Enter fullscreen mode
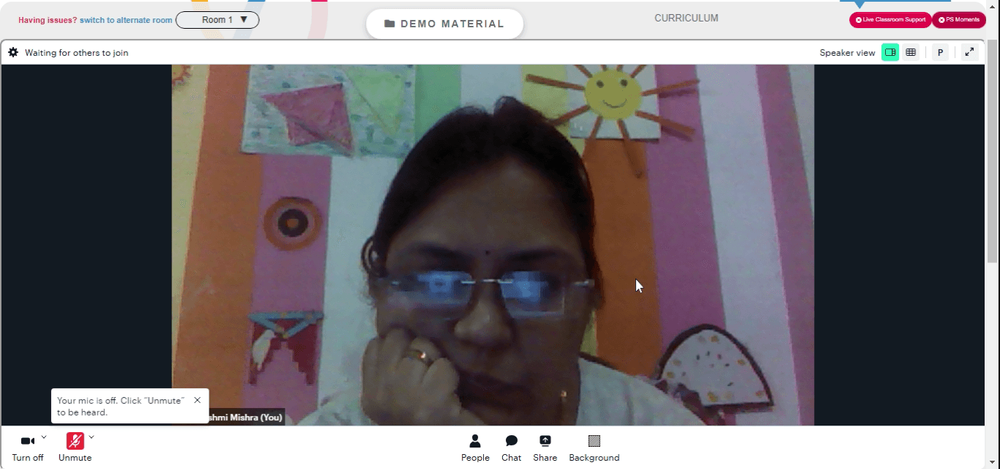 click(969, 52)
